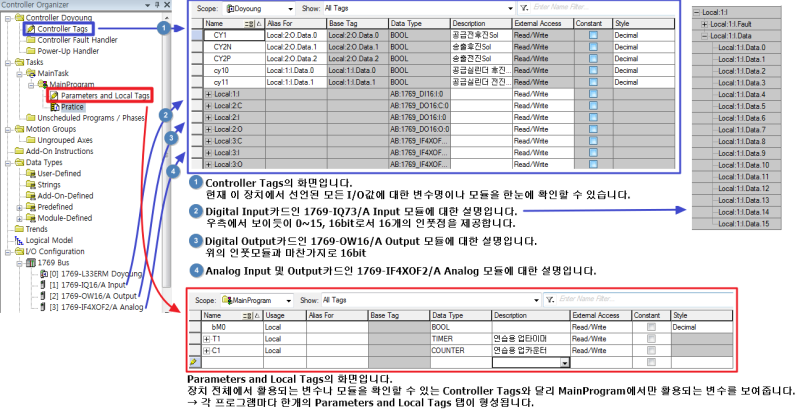Click Enter Name Filter field in MainProgram tags

click(x=644, y=299)
